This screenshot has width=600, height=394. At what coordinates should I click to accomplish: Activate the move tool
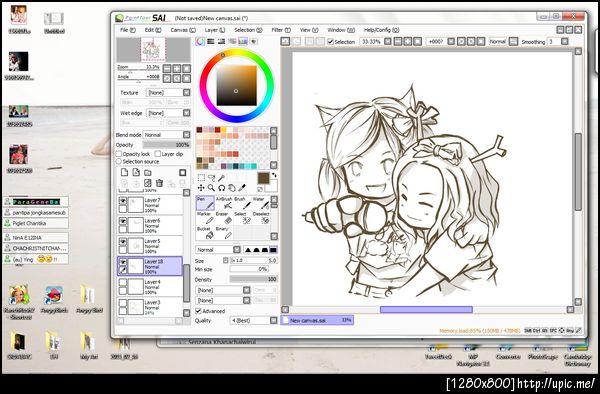(201, 188)
